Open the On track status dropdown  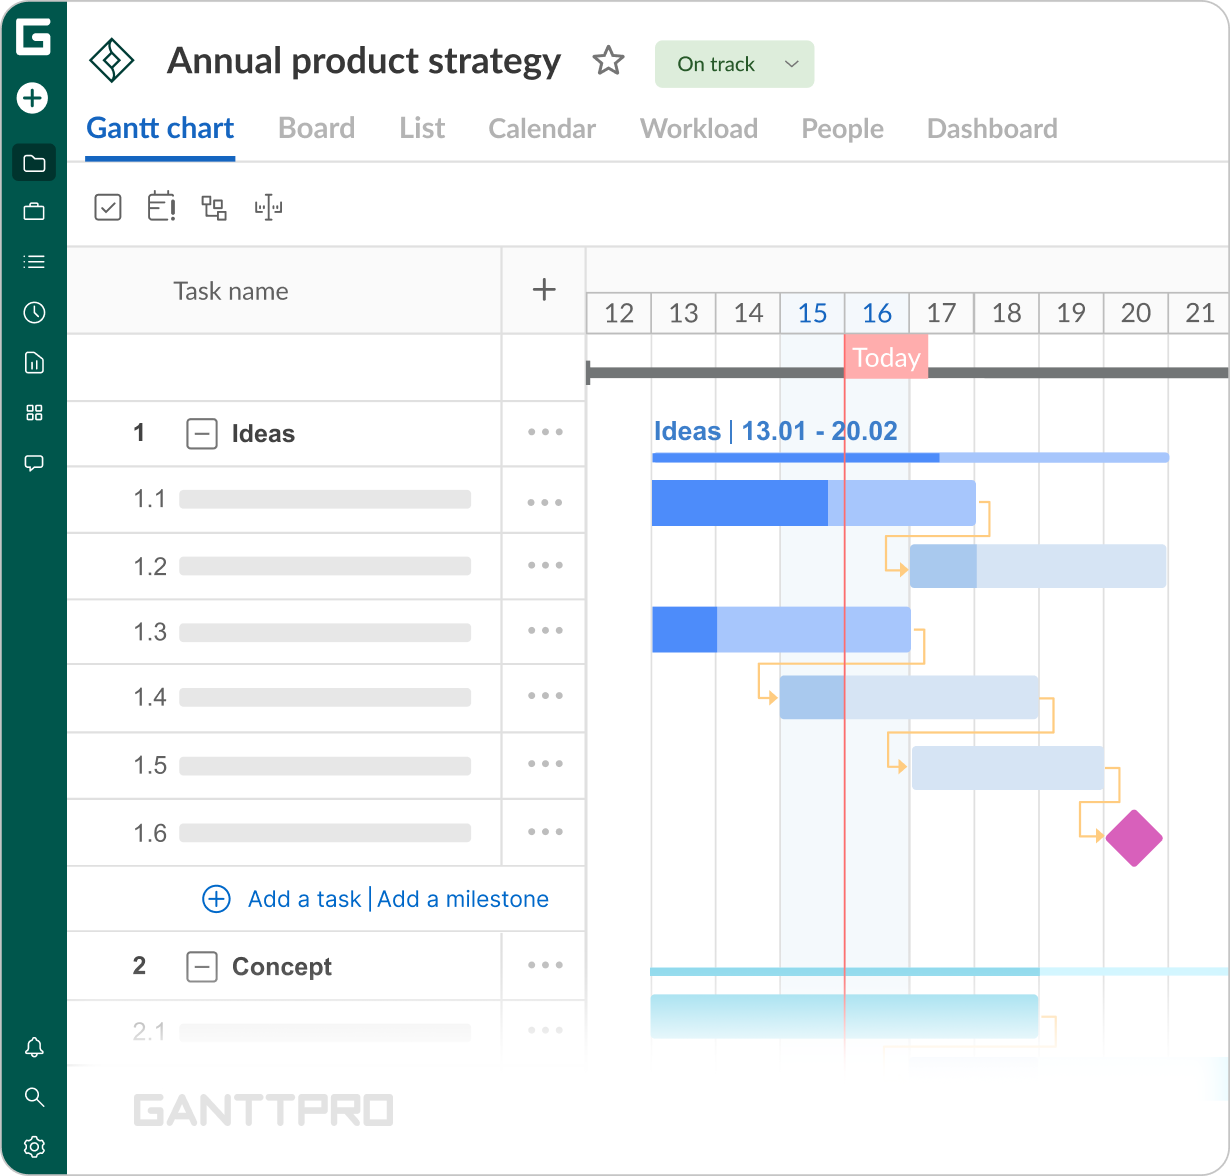[x=734, y=64]
